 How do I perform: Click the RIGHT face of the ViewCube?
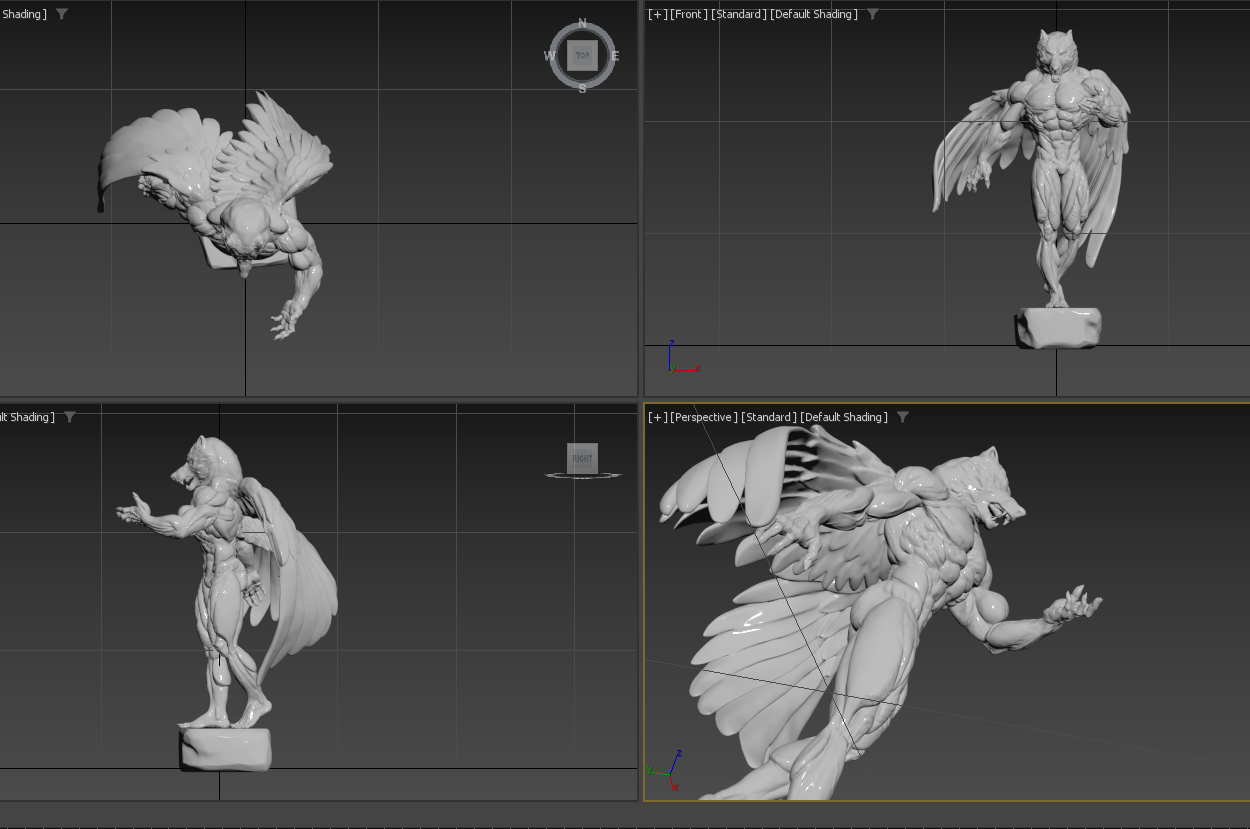pos(582,458)
